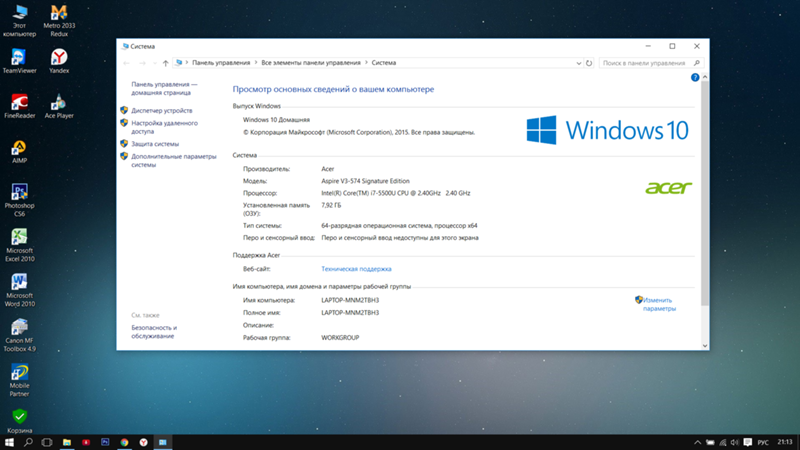This screenshot has height=450, width=800.
Task: Click Изменить параметры link
Action: pos(659,304)
